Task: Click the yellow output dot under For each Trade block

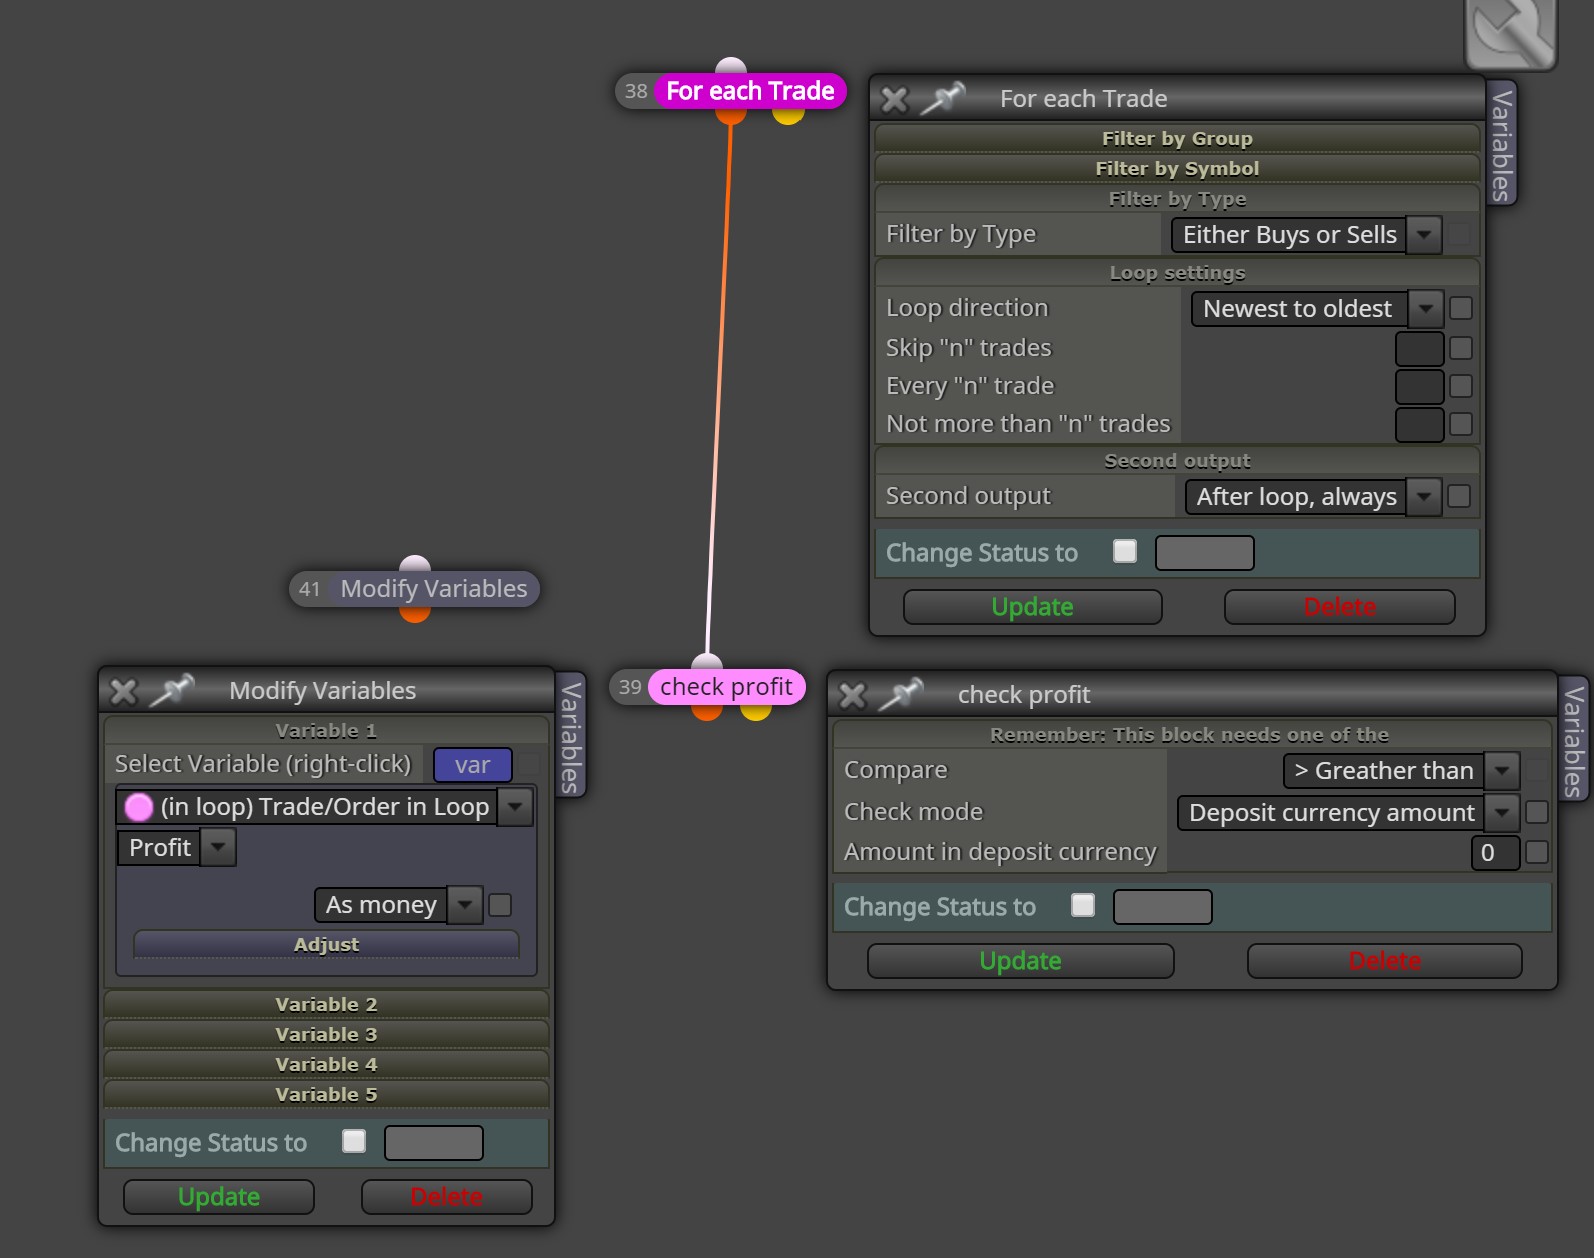Action: (x=788, y=115)
